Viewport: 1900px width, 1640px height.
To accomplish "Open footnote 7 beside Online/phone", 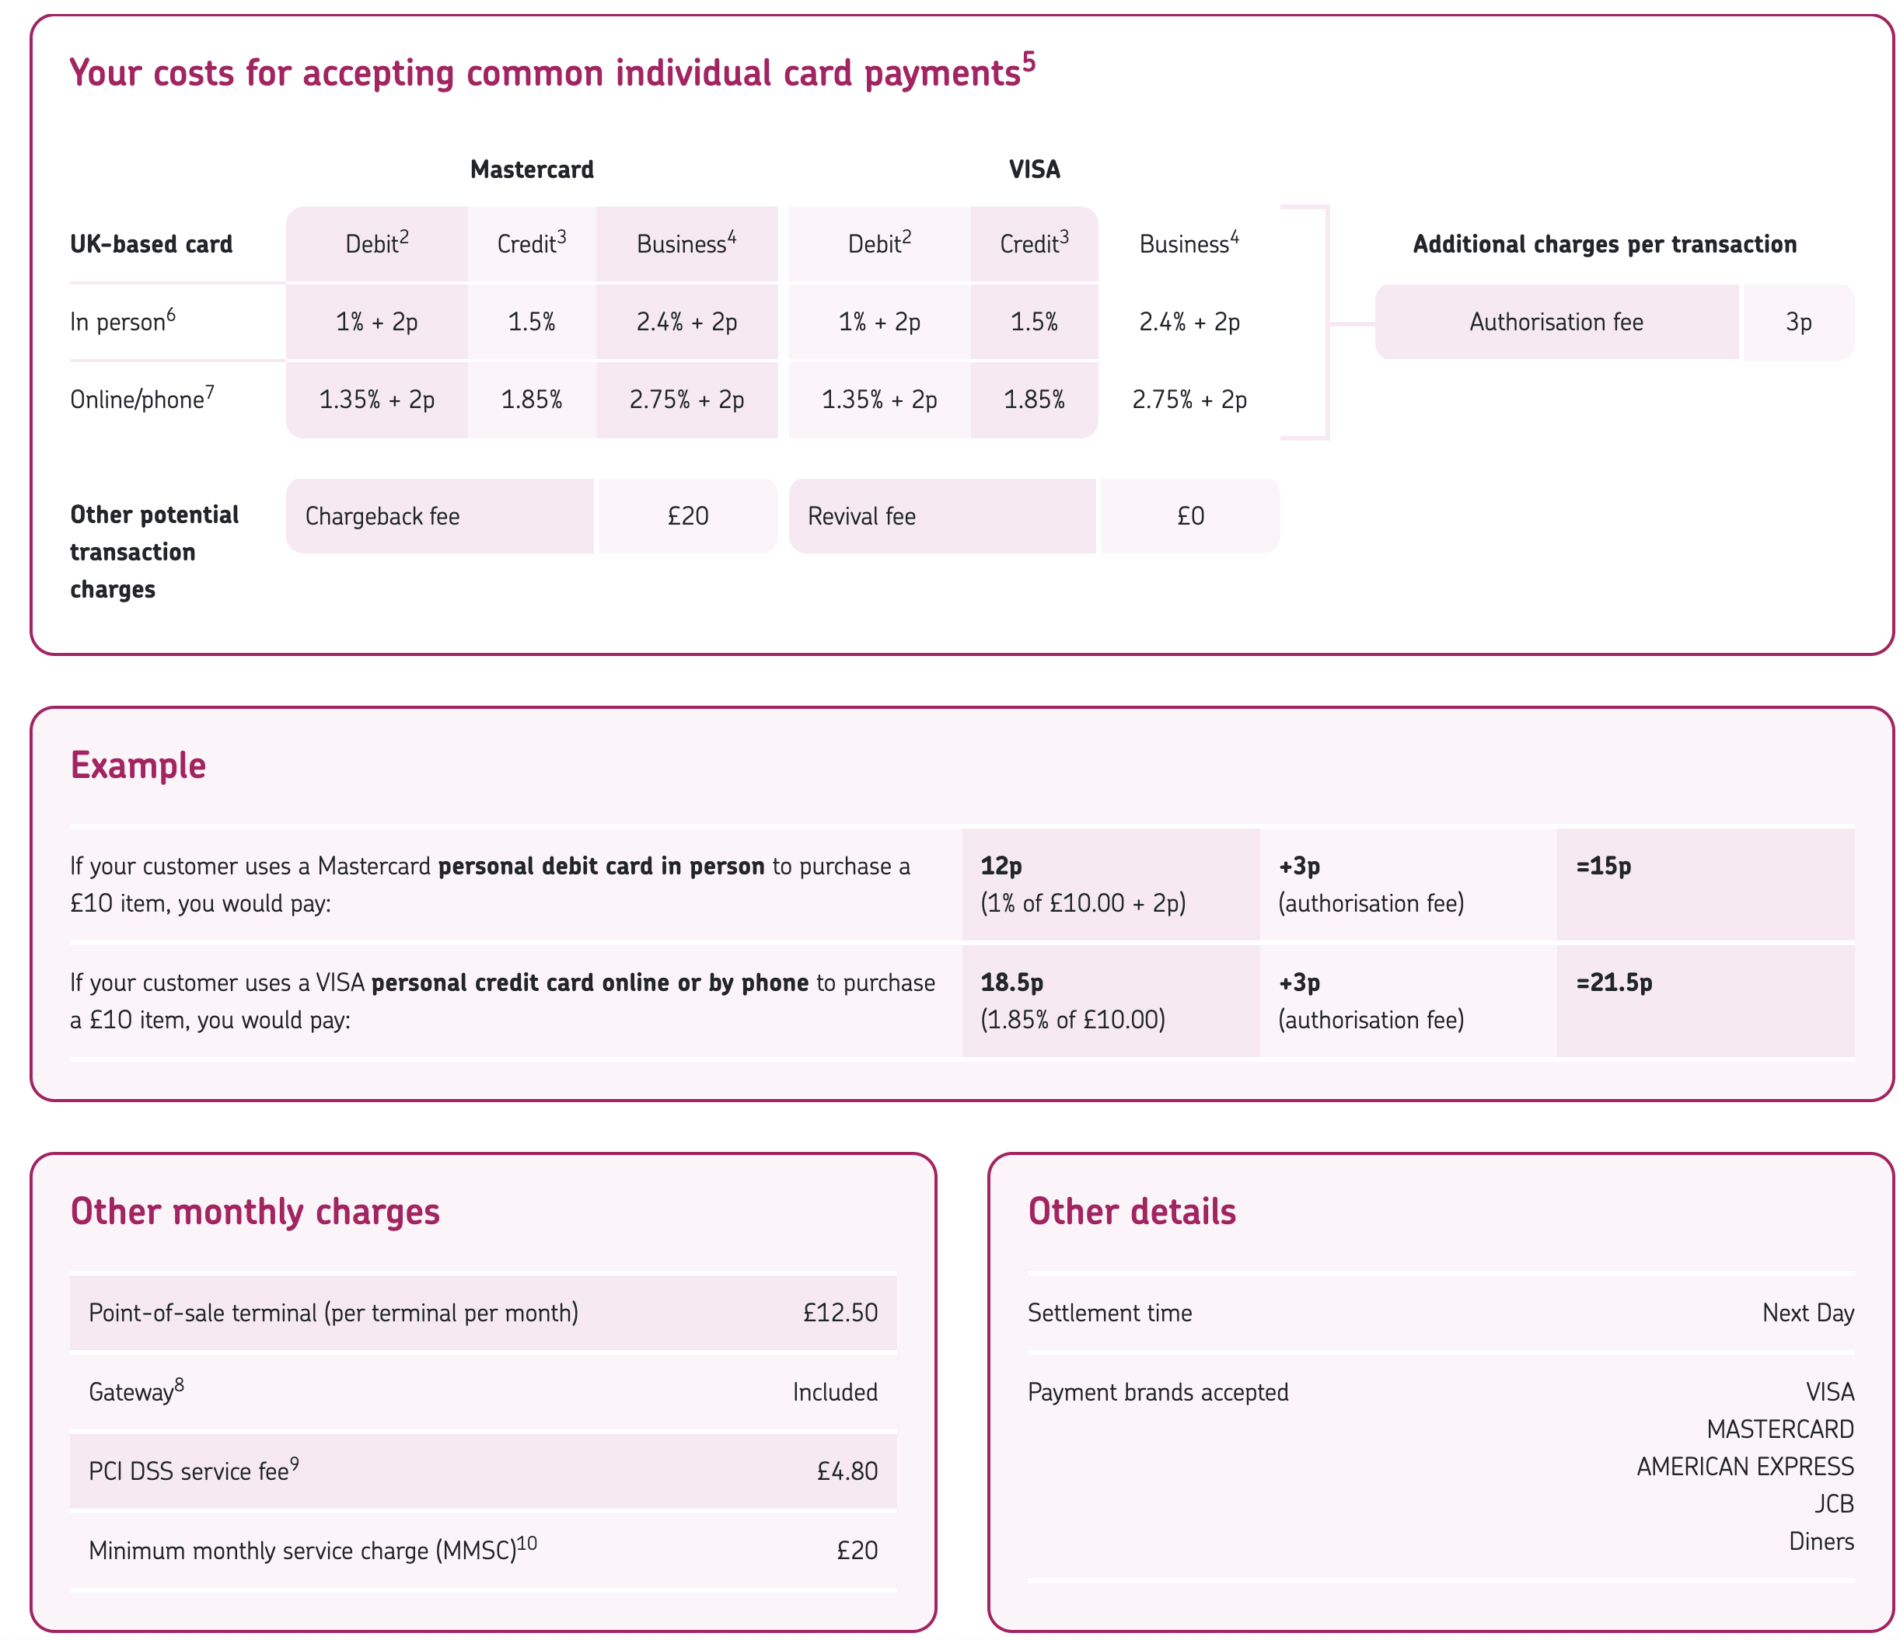I will pyautogui.click(x=210, y=391).
